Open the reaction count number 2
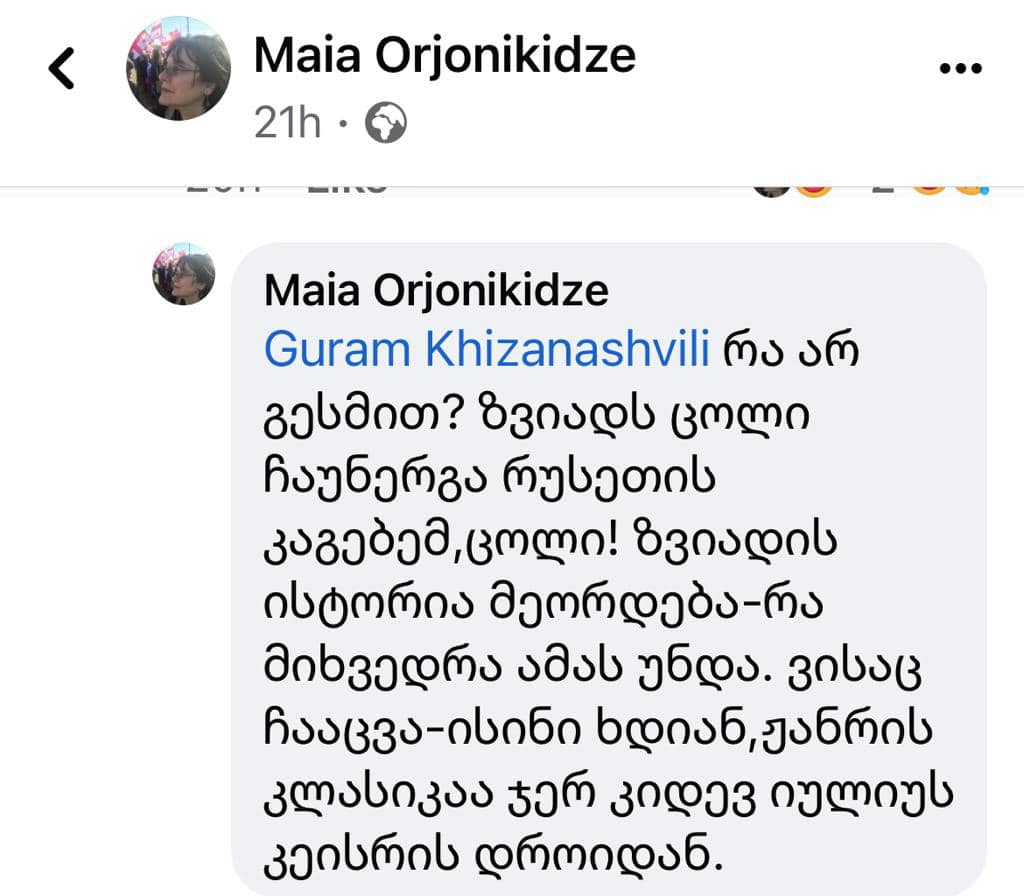Screen dimensions: 1024x896 882,190
